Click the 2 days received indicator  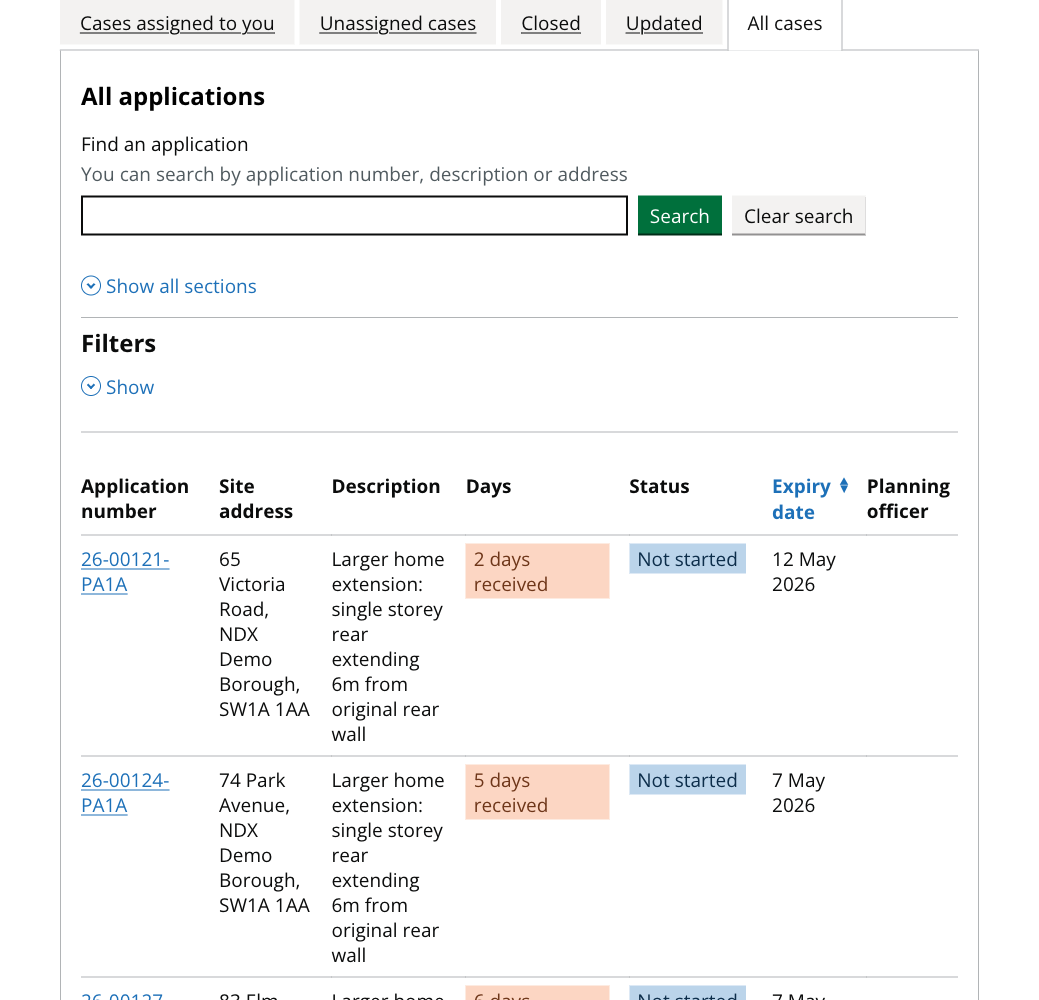click(x=536, y=571)
